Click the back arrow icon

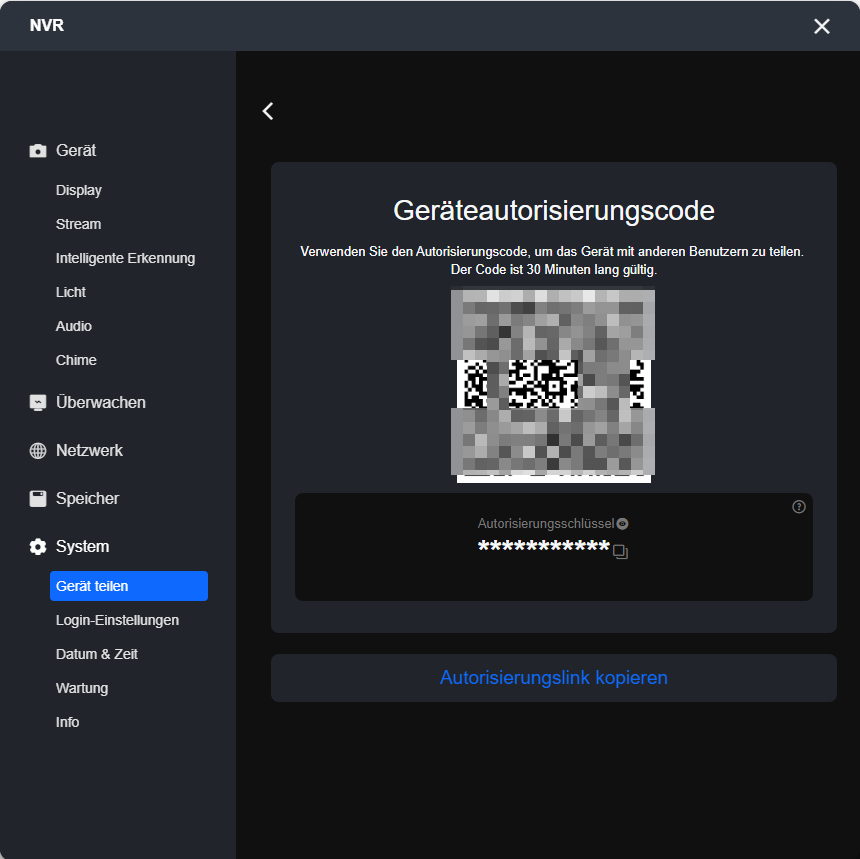coord(268,111)
